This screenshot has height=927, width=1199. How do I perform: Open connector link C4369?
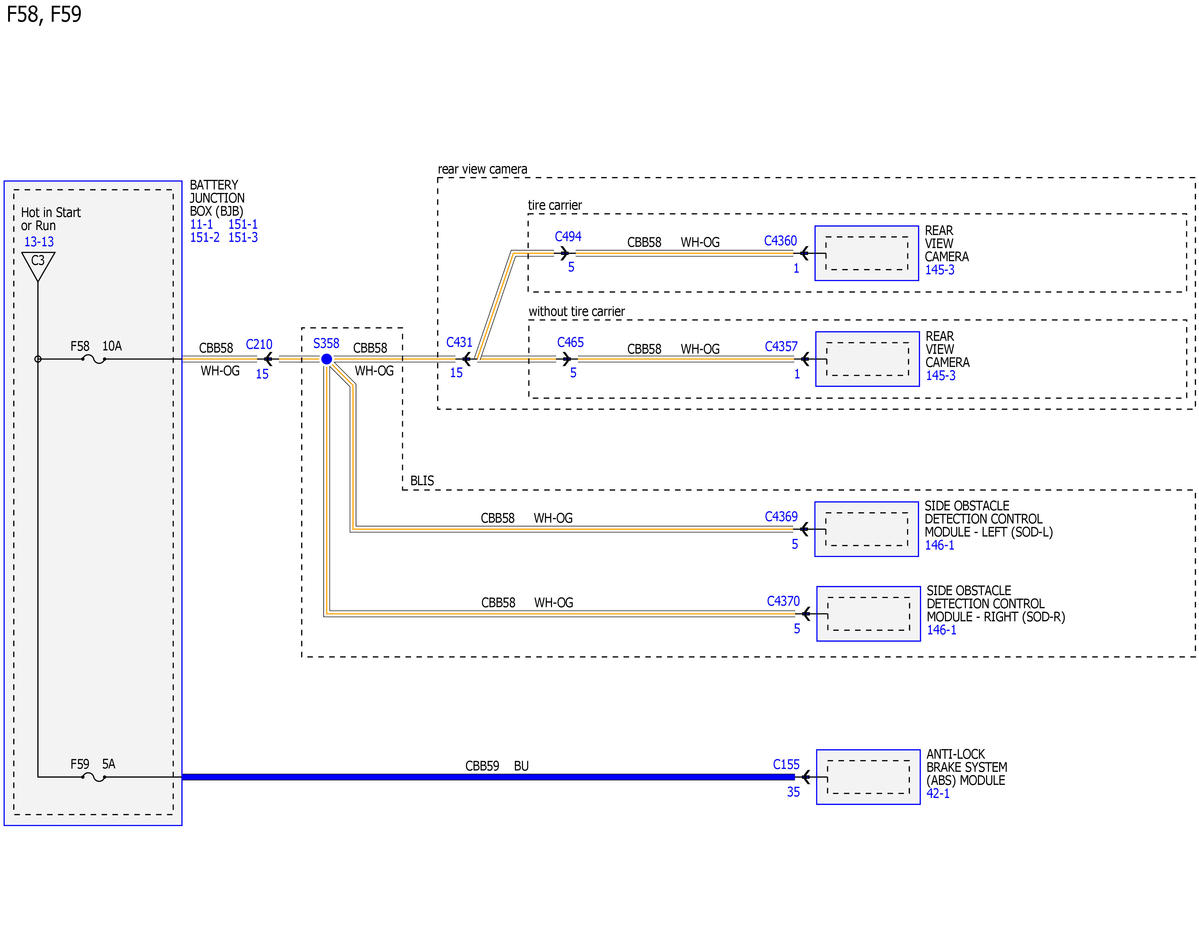[781, 517]
